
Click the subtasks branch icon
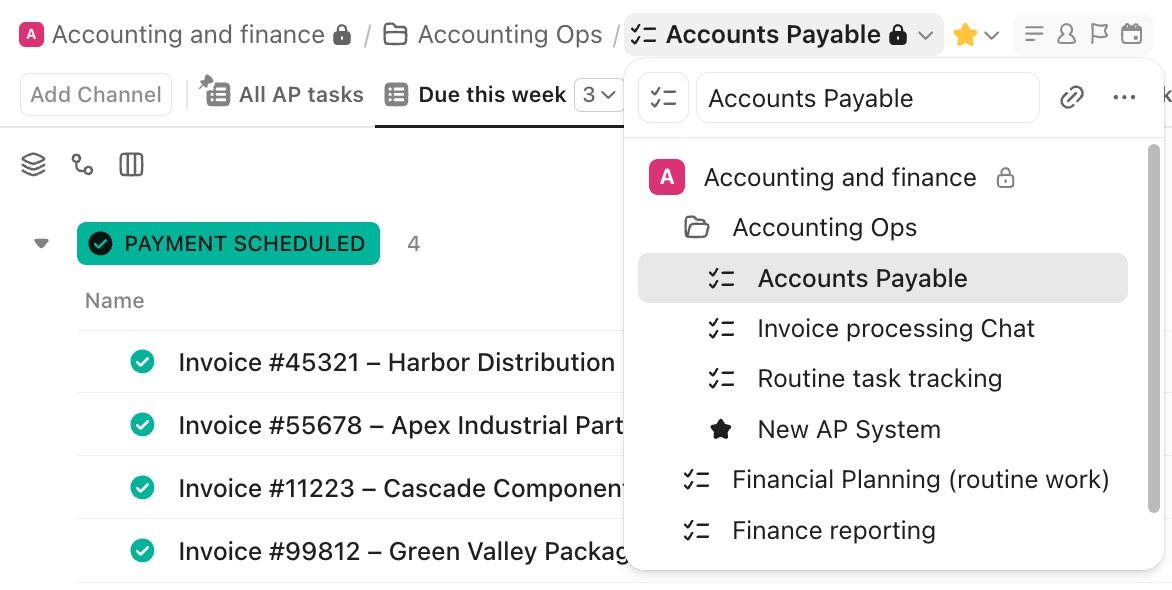point(83,165)
